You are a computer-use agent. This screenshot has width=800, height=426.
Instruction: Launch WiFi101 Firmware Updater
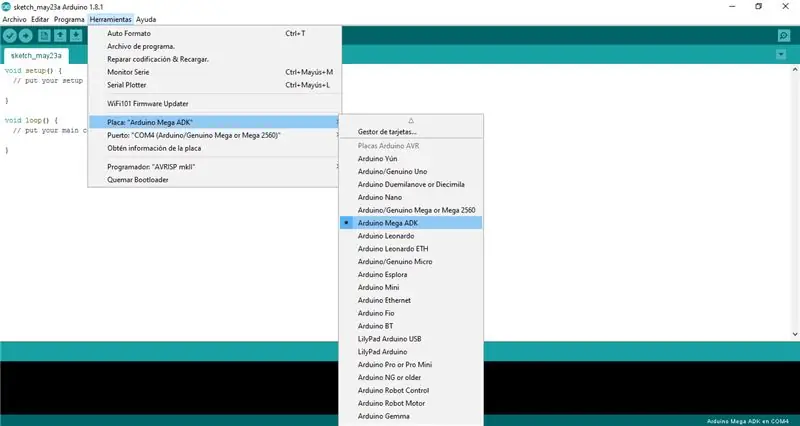click(x=213, y=104)
